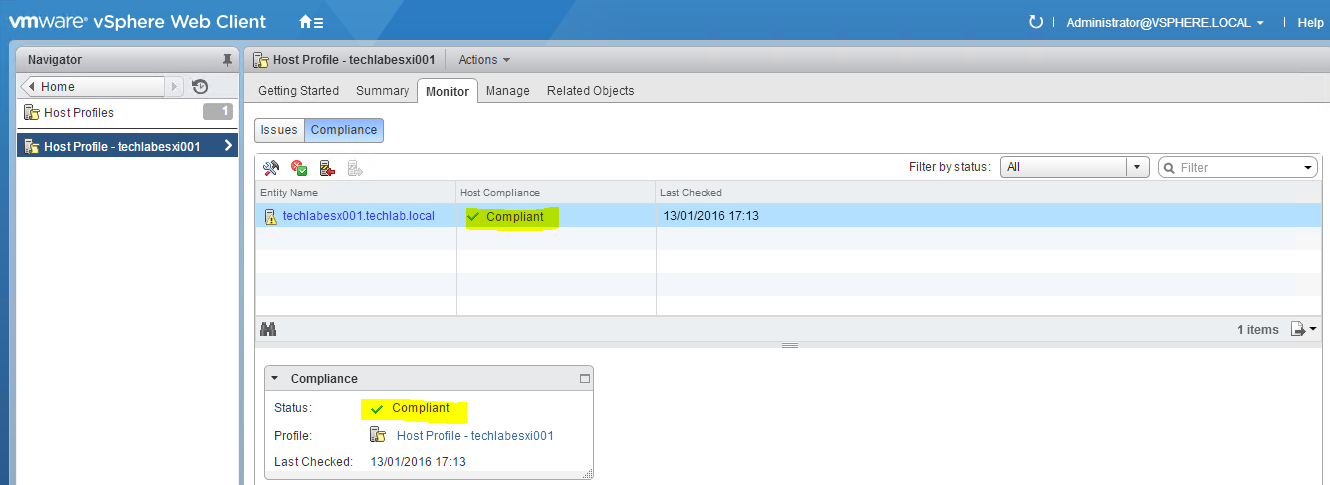Switch to the Summary tab
This screenshot has height=485, width=1330.
382,90
